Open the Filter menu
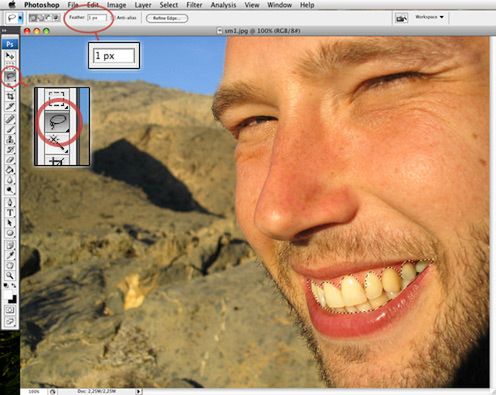This screenshot has height=395, width=496. click(x=194, y=5)
